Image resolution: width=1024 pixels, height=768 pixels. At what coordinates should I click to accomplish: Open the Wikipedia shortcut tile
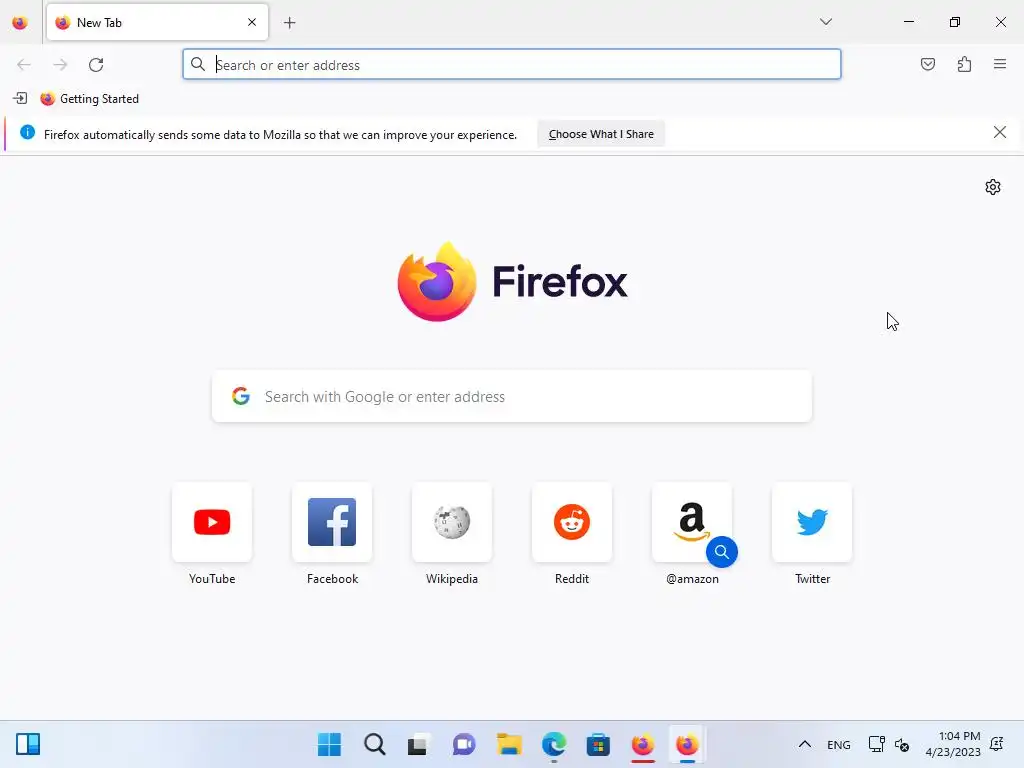click(452, 522)
